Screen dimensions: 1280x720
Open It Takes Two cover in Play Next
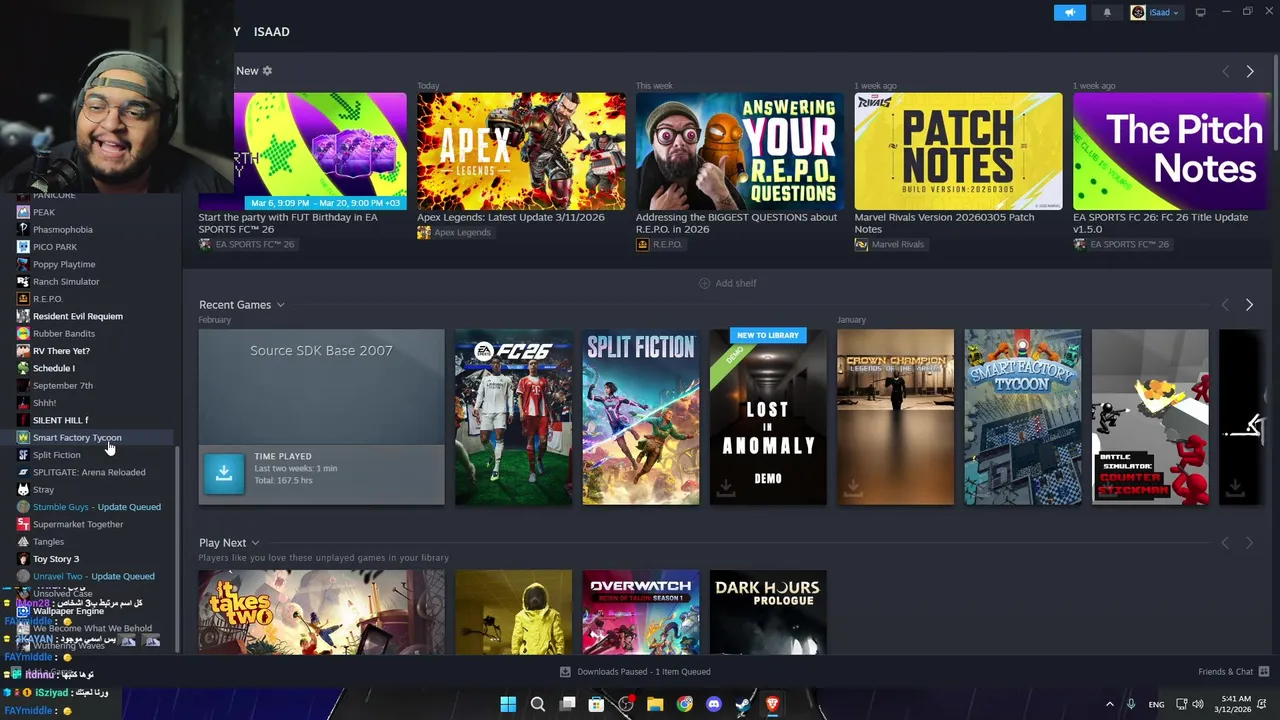pyautogui.click(x=321, y=612)
